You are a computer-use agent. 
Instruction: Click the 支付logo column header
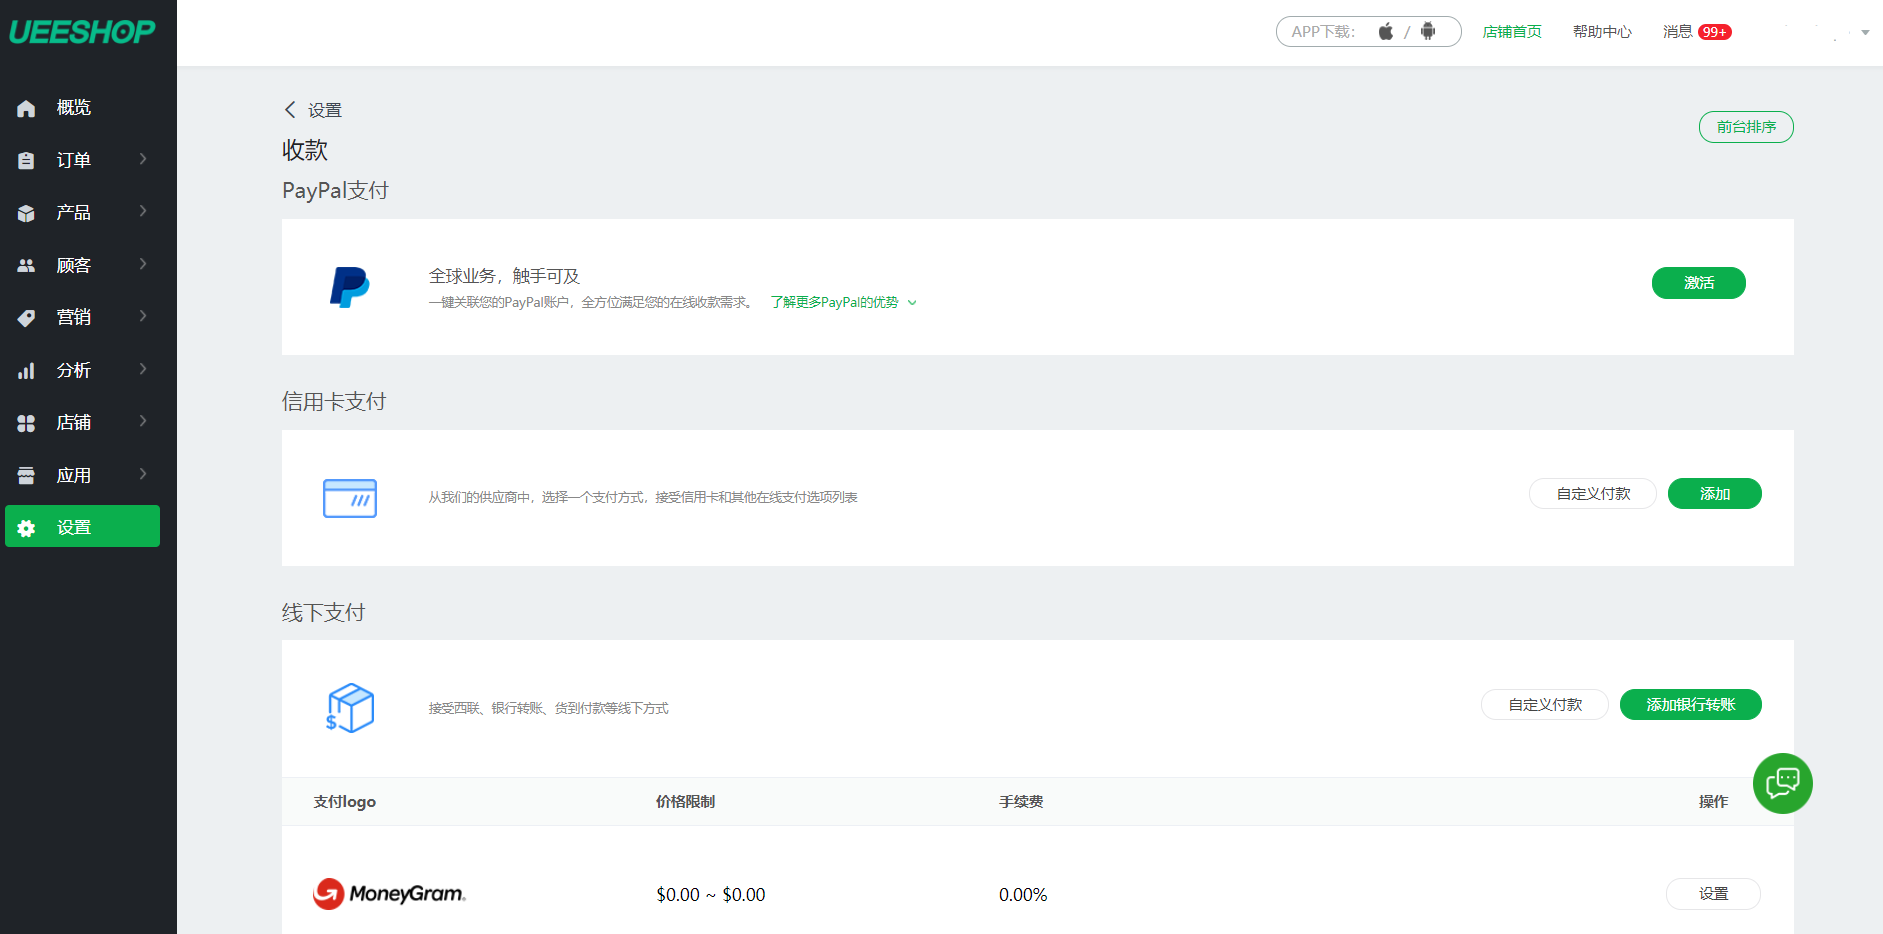345,802
